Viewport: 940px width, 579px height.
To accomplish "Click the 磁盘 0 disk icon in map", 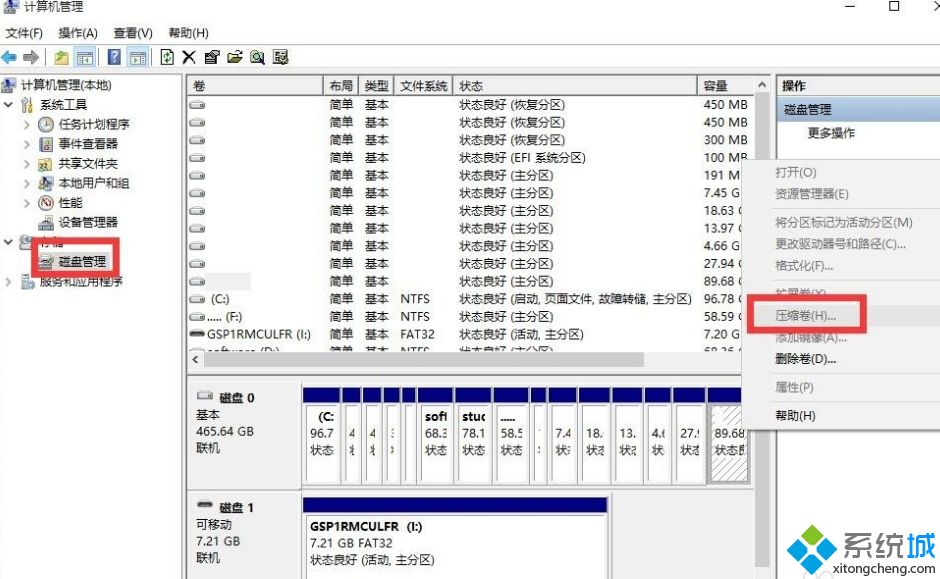I will (x=205, y=396).
